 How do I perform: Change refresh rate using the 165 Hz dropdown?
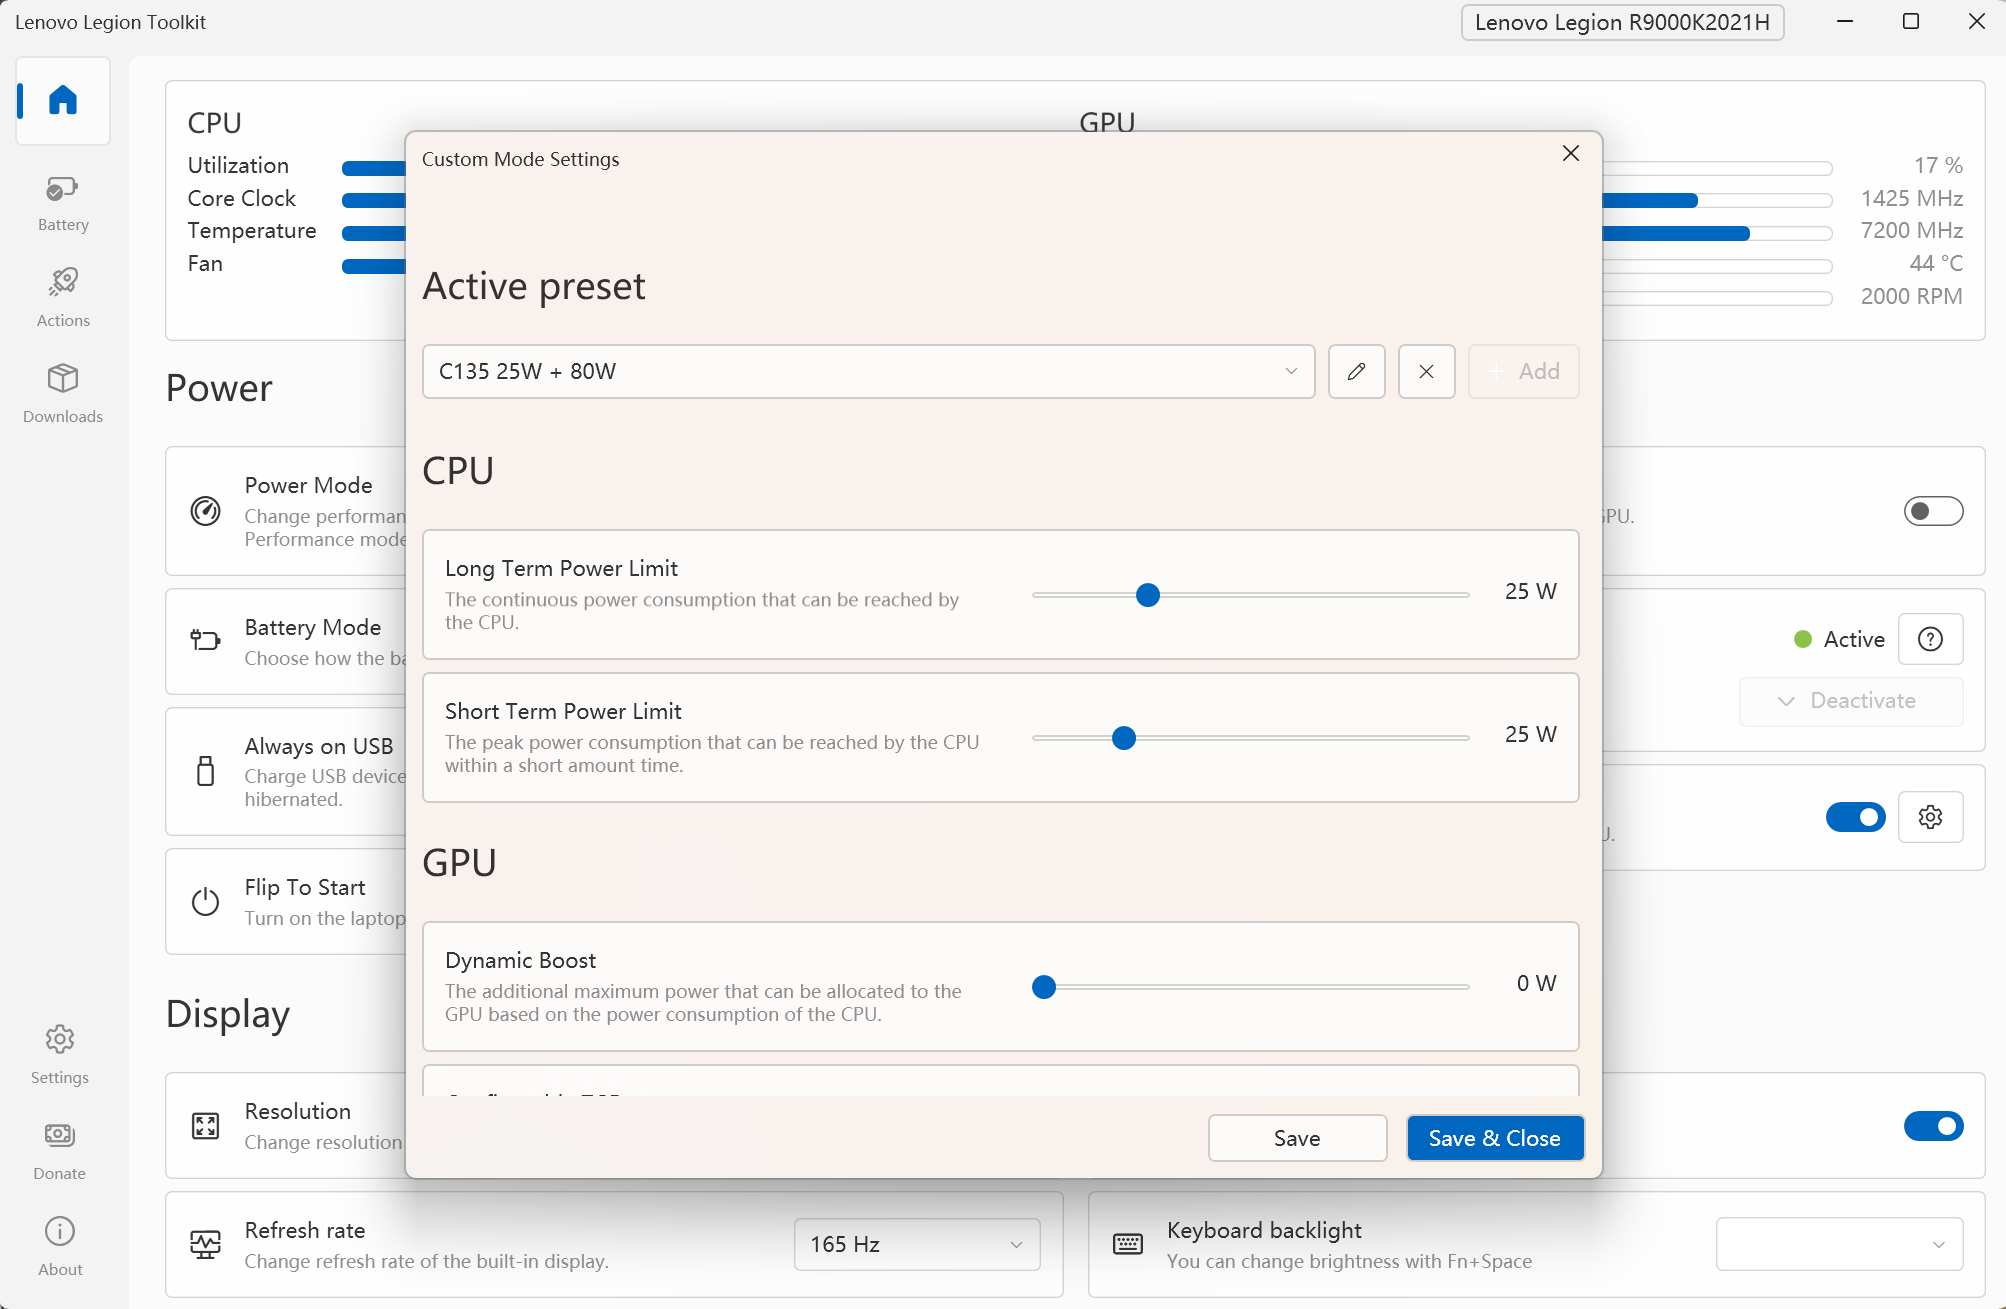coord(916,1244)
